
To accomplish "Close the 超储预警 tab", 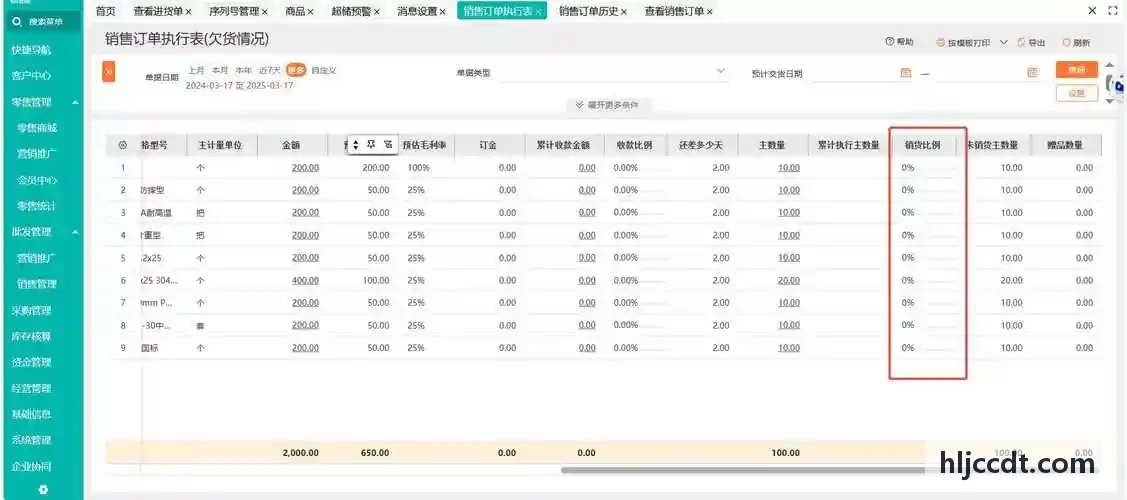I will [377, 11].
